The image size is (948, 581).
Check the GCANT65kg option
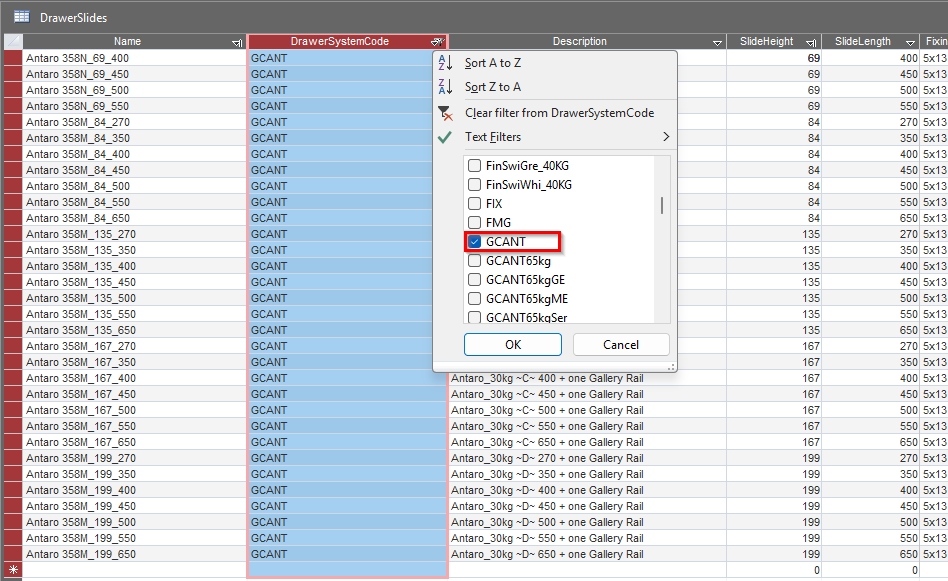475,261
